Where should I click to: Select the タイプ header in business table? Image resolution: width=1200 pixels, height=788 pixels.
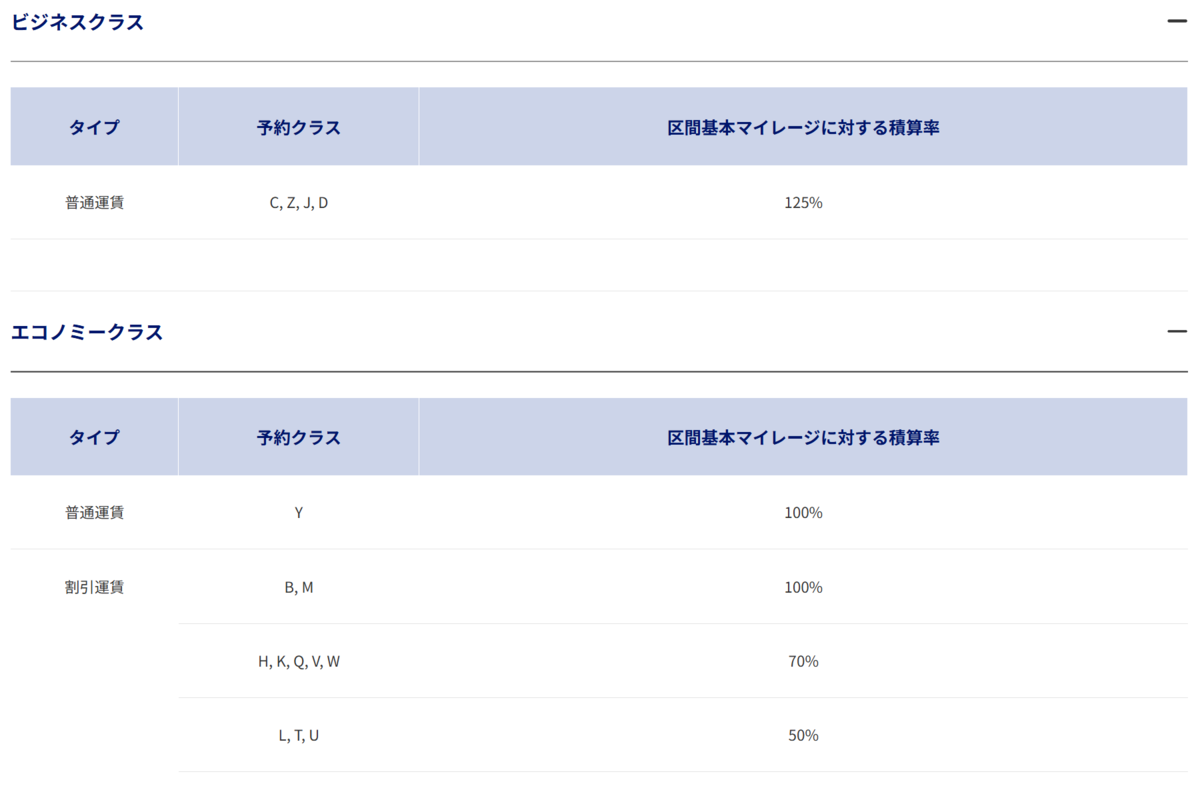tap(94, 127)
